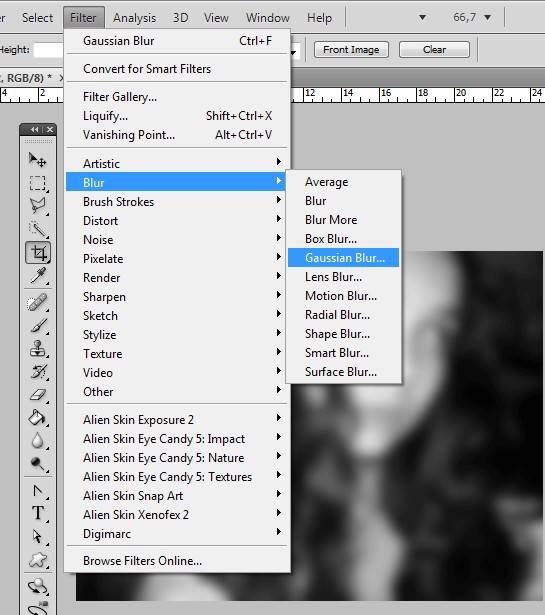Expand the Distort submenu

[177, 220]
